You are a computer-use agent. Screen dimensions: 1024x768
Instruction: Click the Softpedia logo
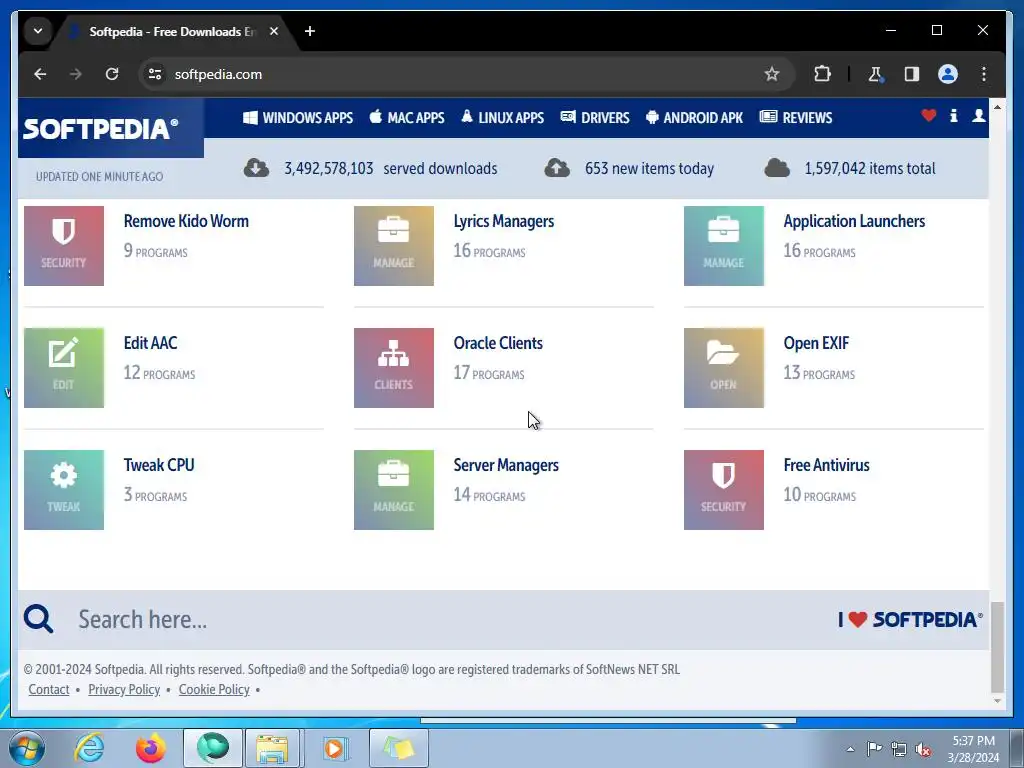(x=101, y=129)
